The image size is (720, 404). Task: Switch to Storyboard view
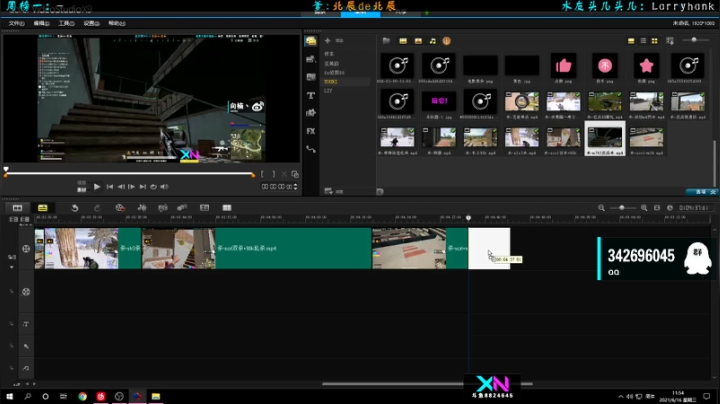click(x=17, y=208)
